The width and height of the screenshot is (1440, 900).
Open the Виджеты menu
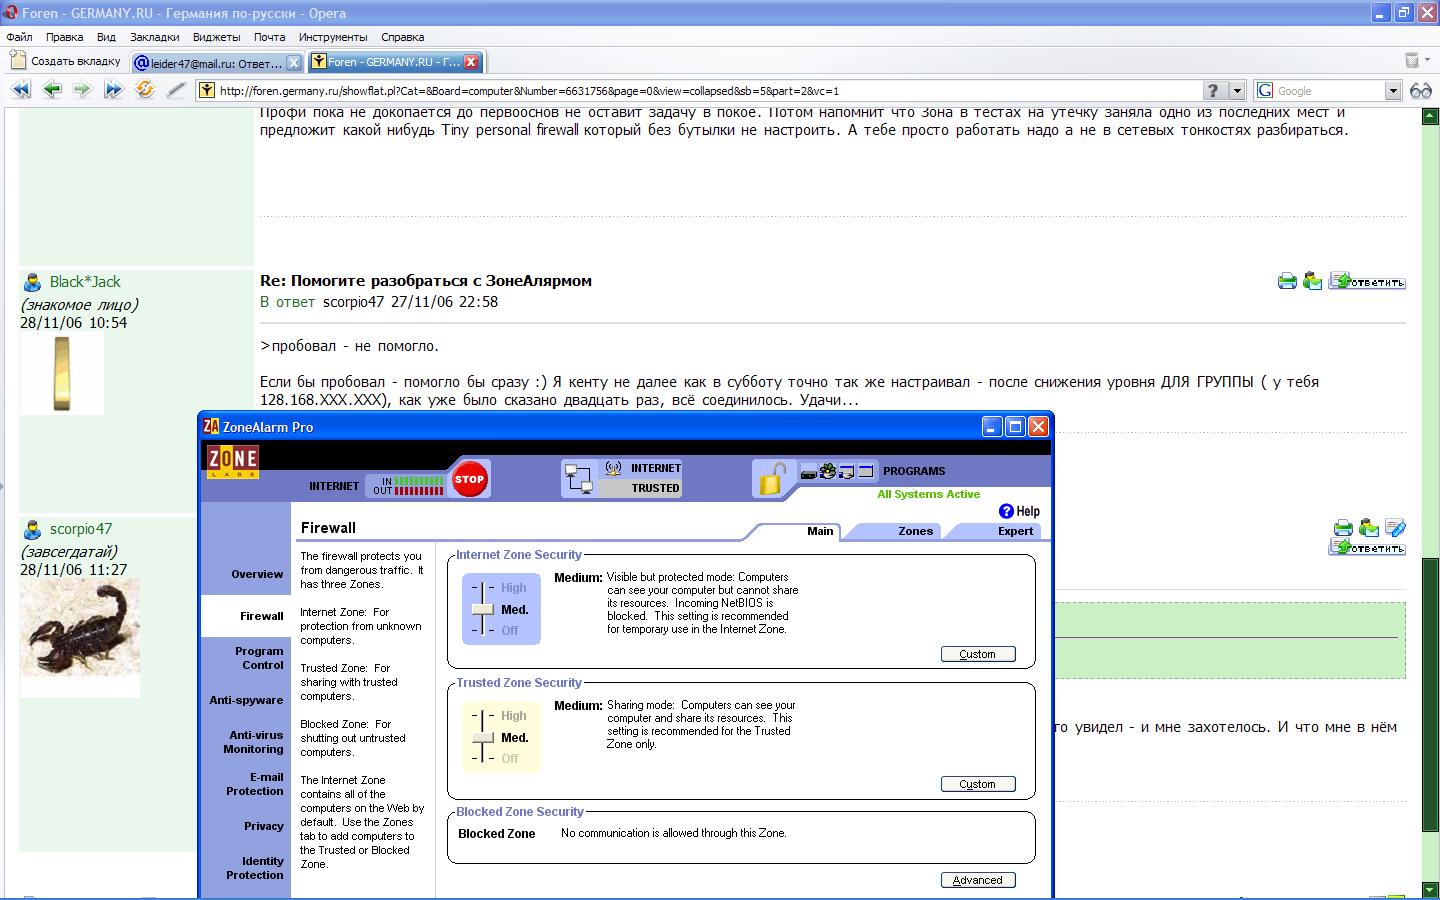pyautogui.click(x=216, y=37)
